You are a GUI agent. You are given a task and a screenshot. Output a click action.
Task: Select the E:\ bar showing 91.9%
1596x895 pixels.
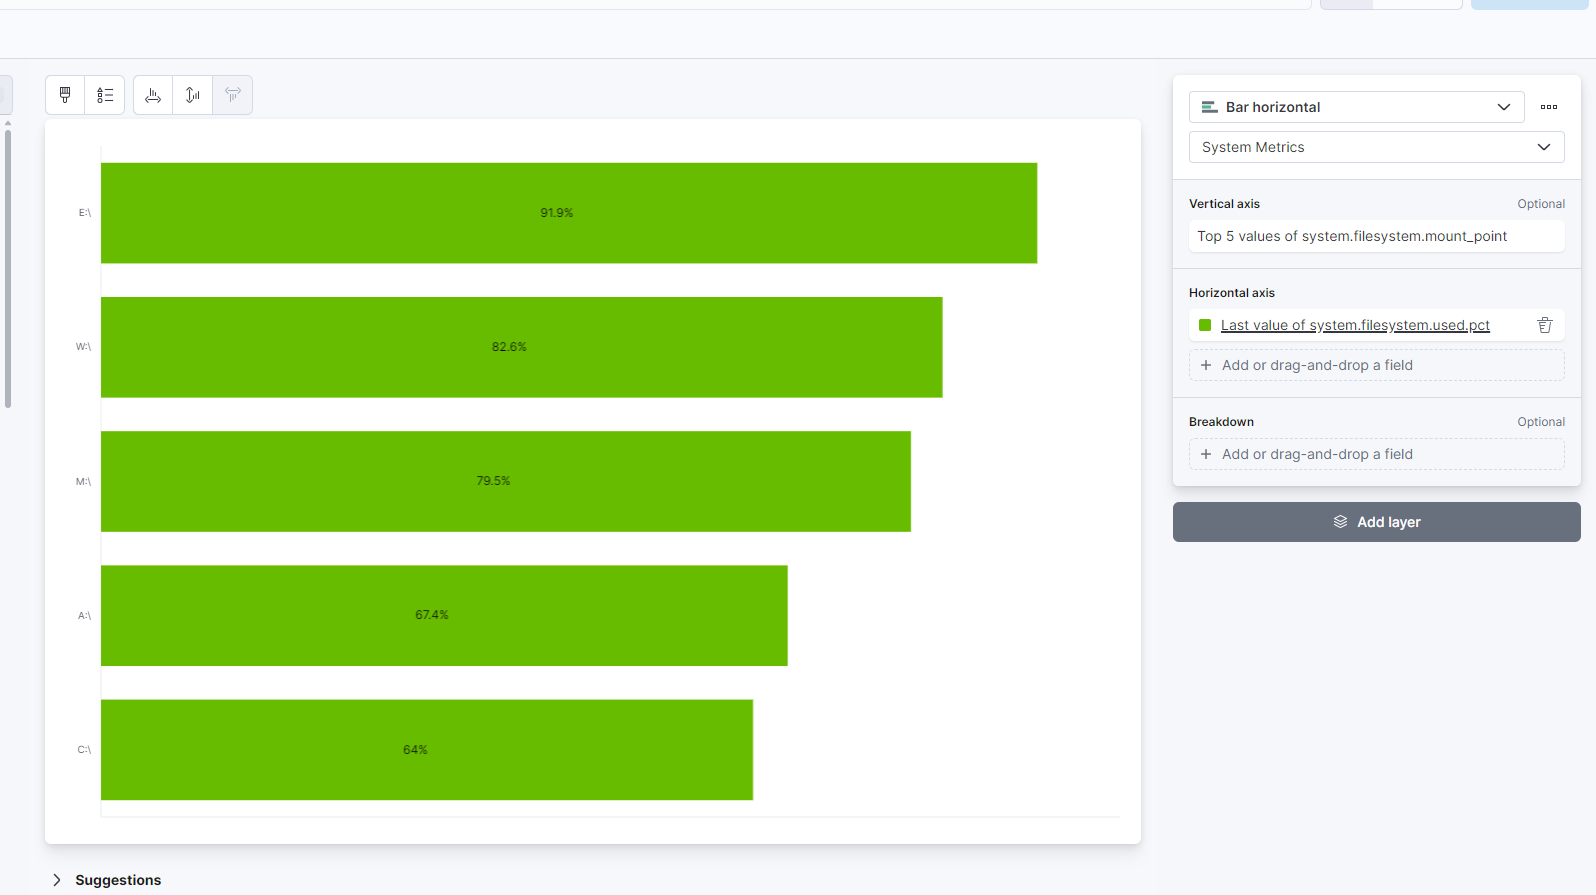click(569, 213)
